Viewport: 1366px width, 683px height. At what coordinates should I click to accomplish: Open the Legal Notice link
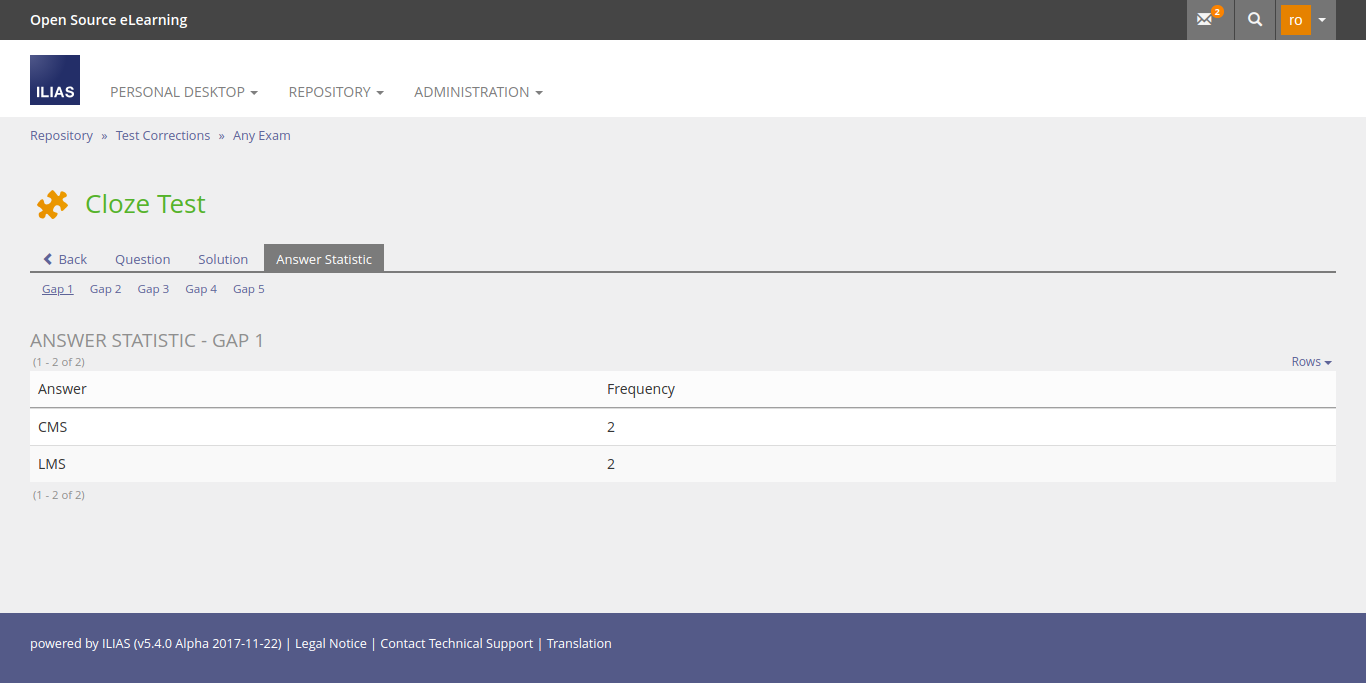(x=331, y=644)
